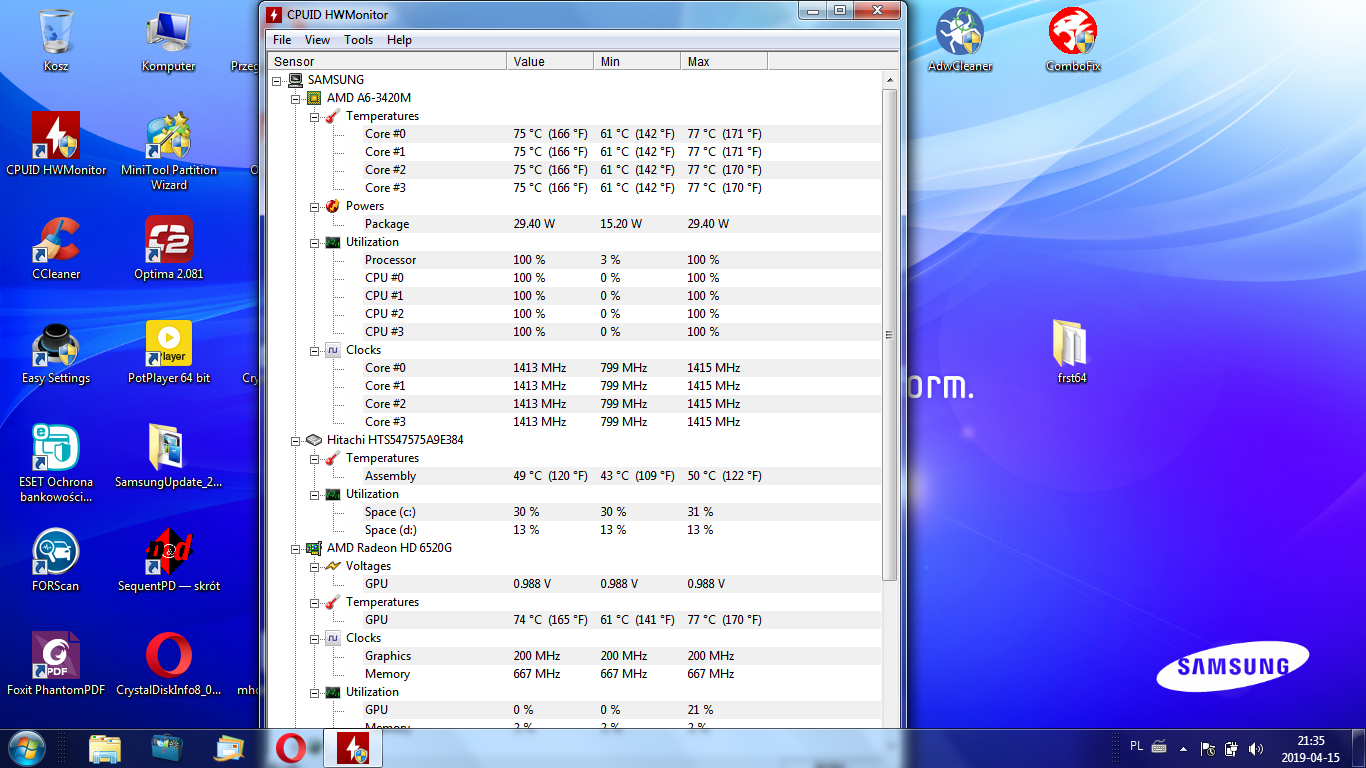
Task: Collapse the Temperatures group under AMD A6-3420M
Action: [314, 116]
